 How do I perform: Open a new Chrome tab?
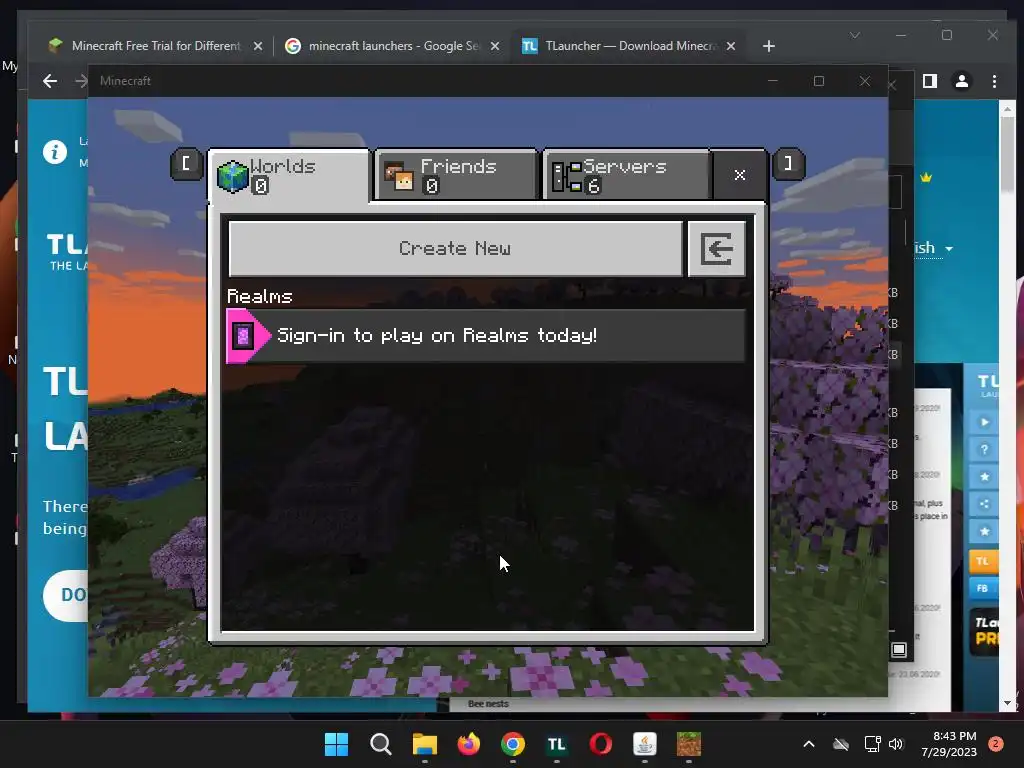(x=769, y=46)
